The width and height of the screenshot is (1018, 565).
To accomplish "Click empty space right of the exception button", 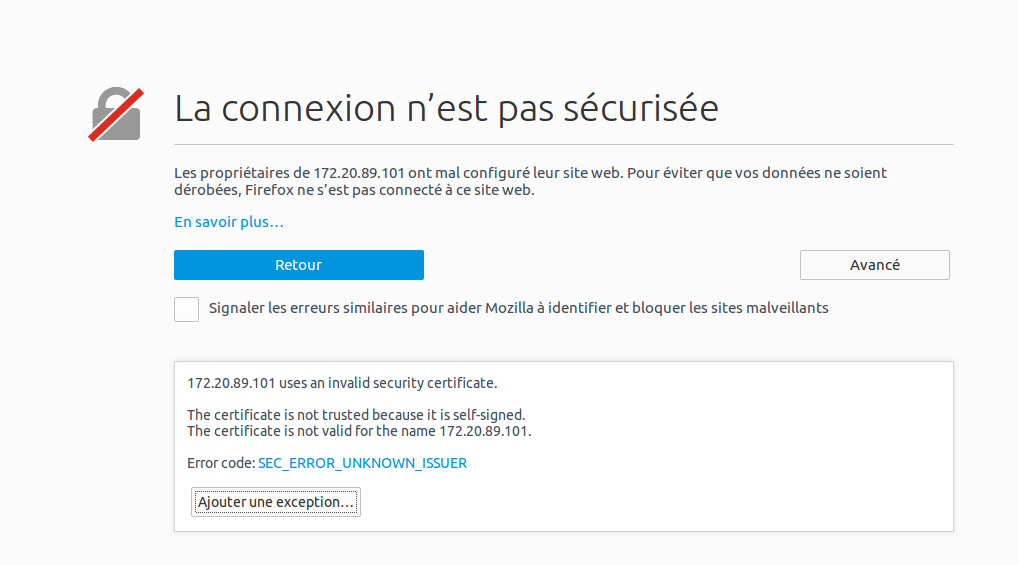I will pos(650,502).
